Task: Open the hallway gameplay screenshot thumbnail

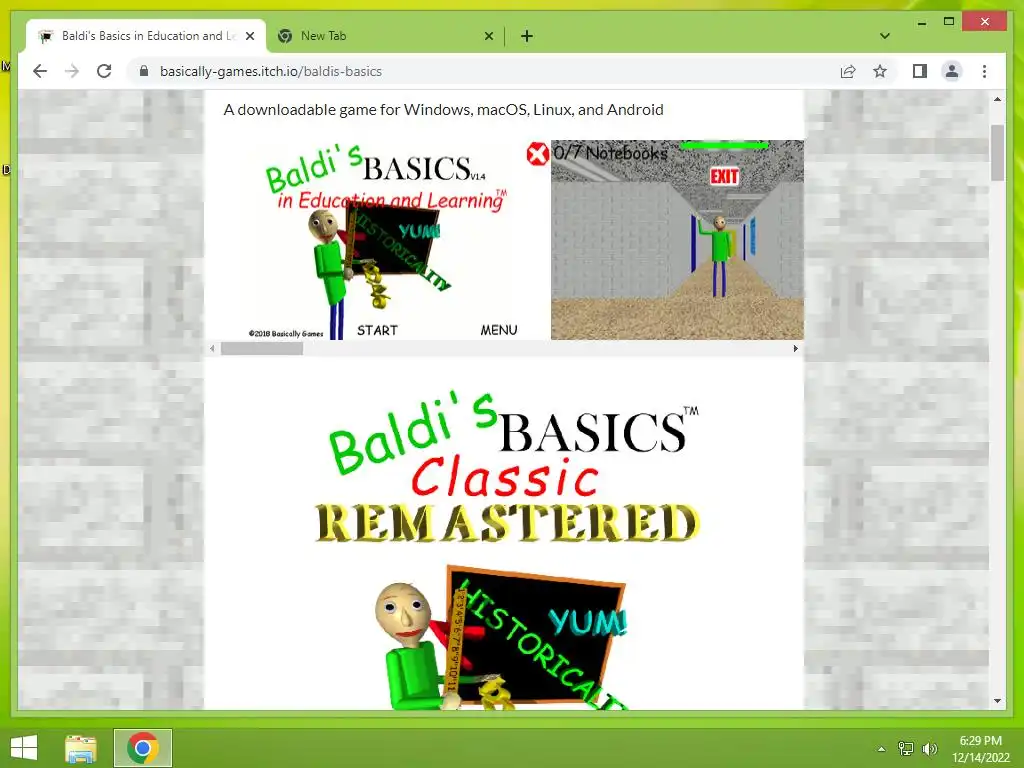Action: pos(677,240)
